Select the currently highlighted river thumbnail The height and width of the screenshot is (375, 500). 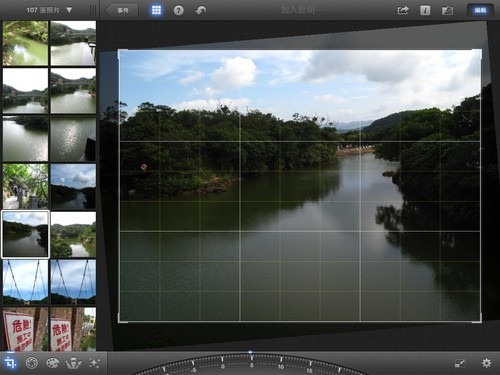point(25,234)
